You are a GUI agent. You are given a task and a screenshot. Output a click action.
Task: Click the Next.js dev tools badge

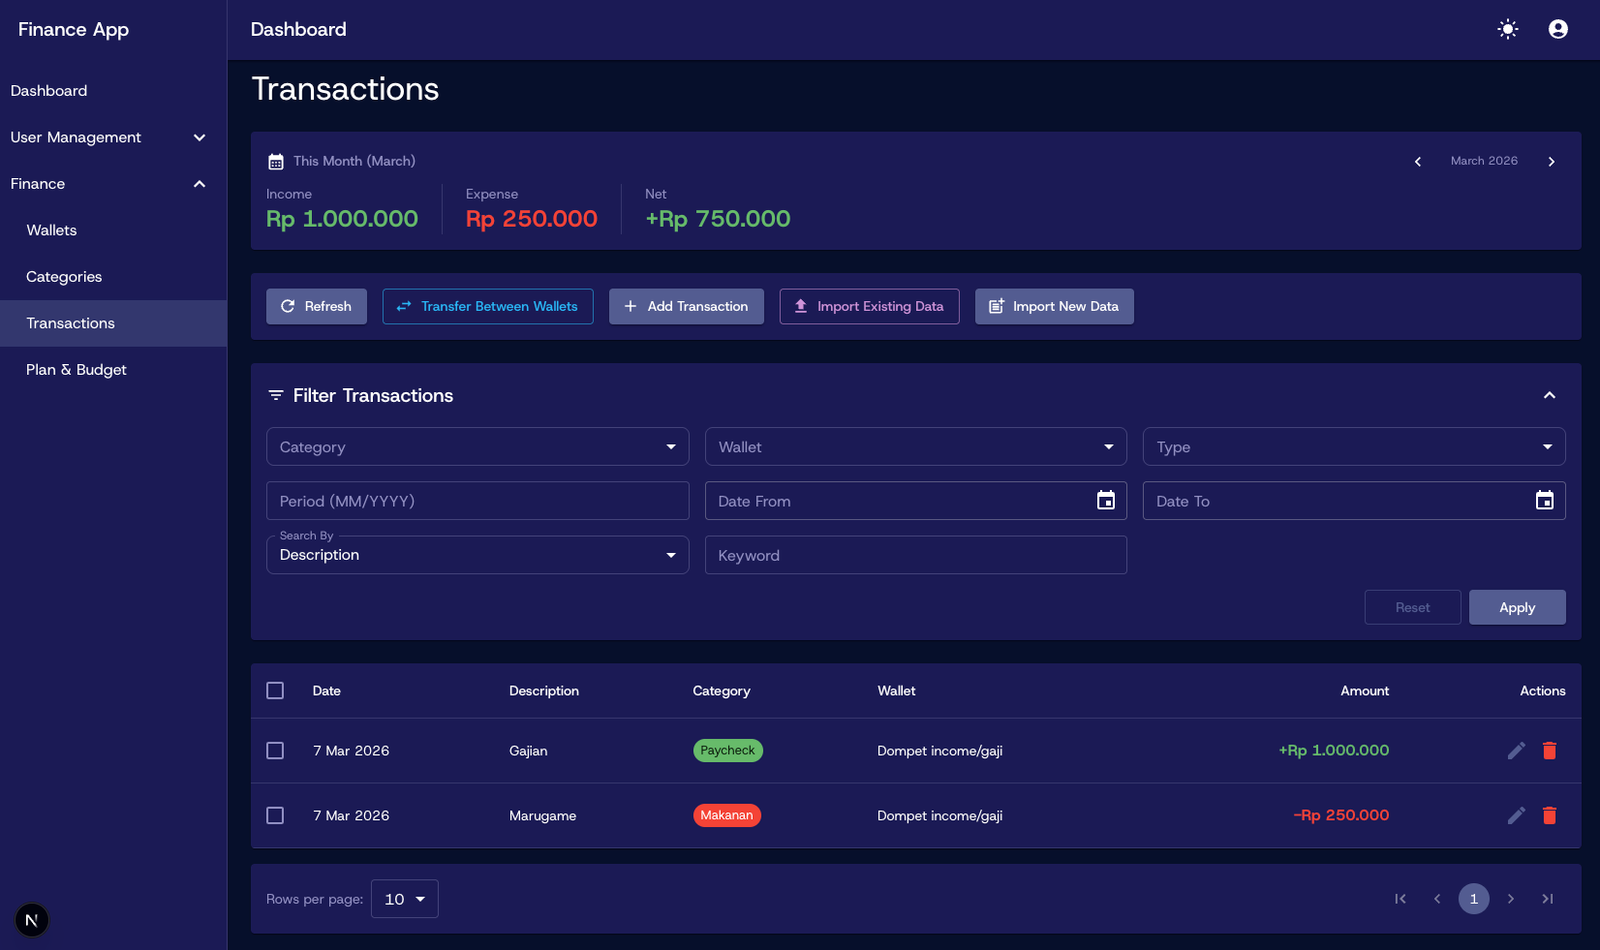pos(32,920)
